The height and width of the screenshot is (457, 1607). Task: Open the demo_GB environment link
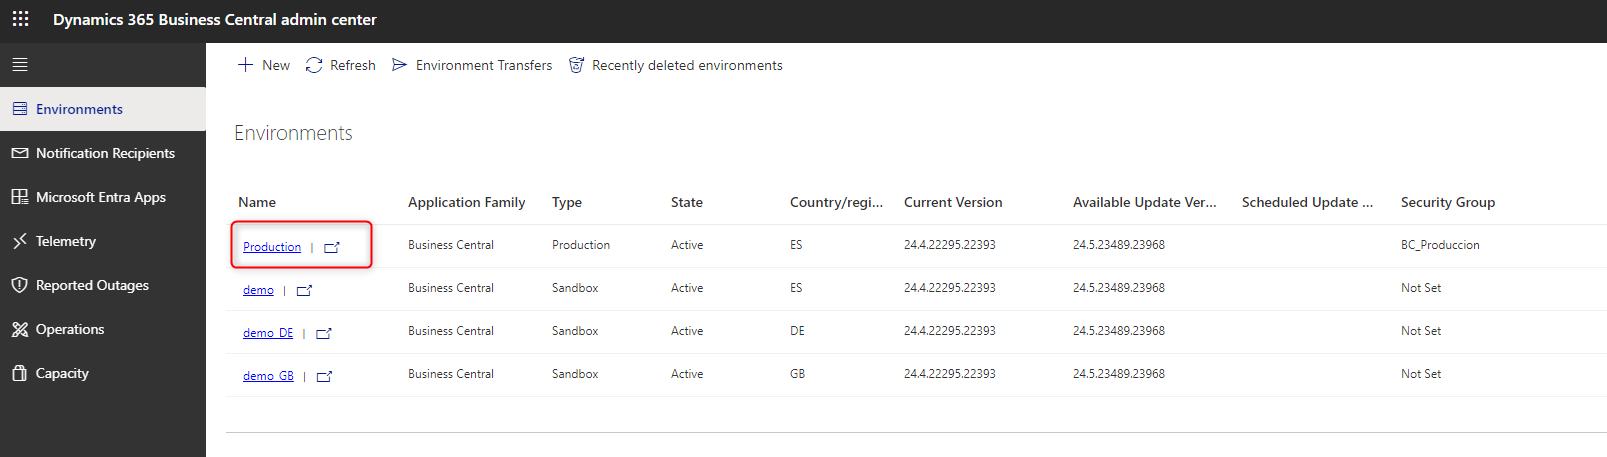(x=268, y=375)
